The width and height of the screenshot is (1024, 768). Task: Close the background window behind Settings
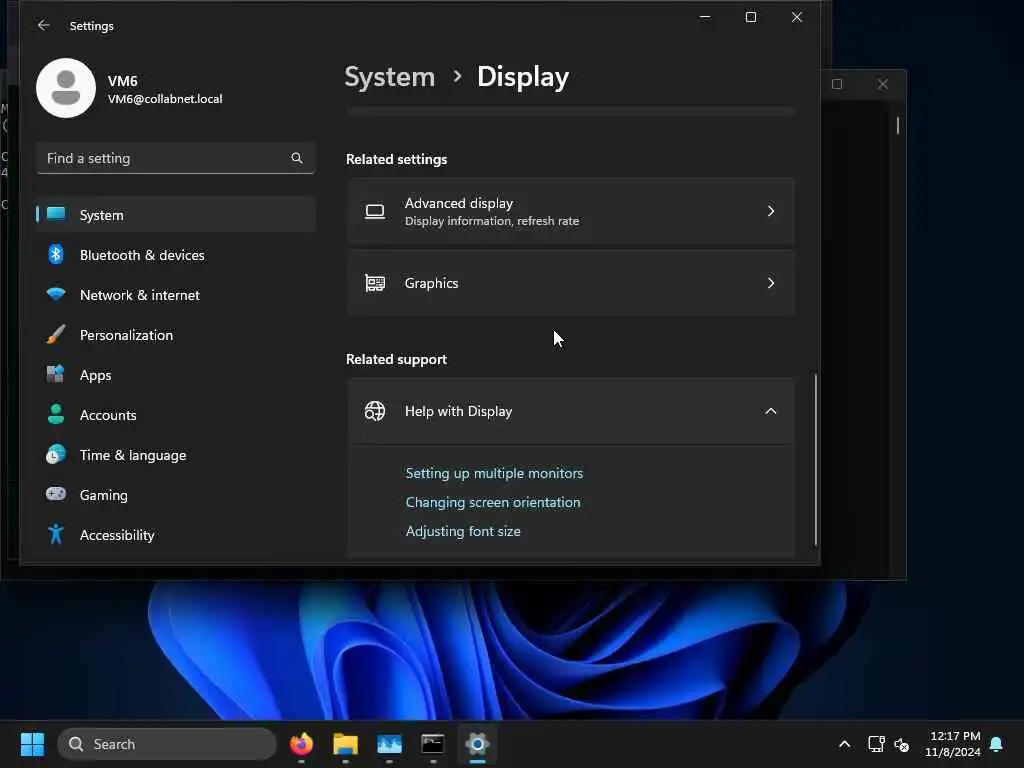pos(882,84)
